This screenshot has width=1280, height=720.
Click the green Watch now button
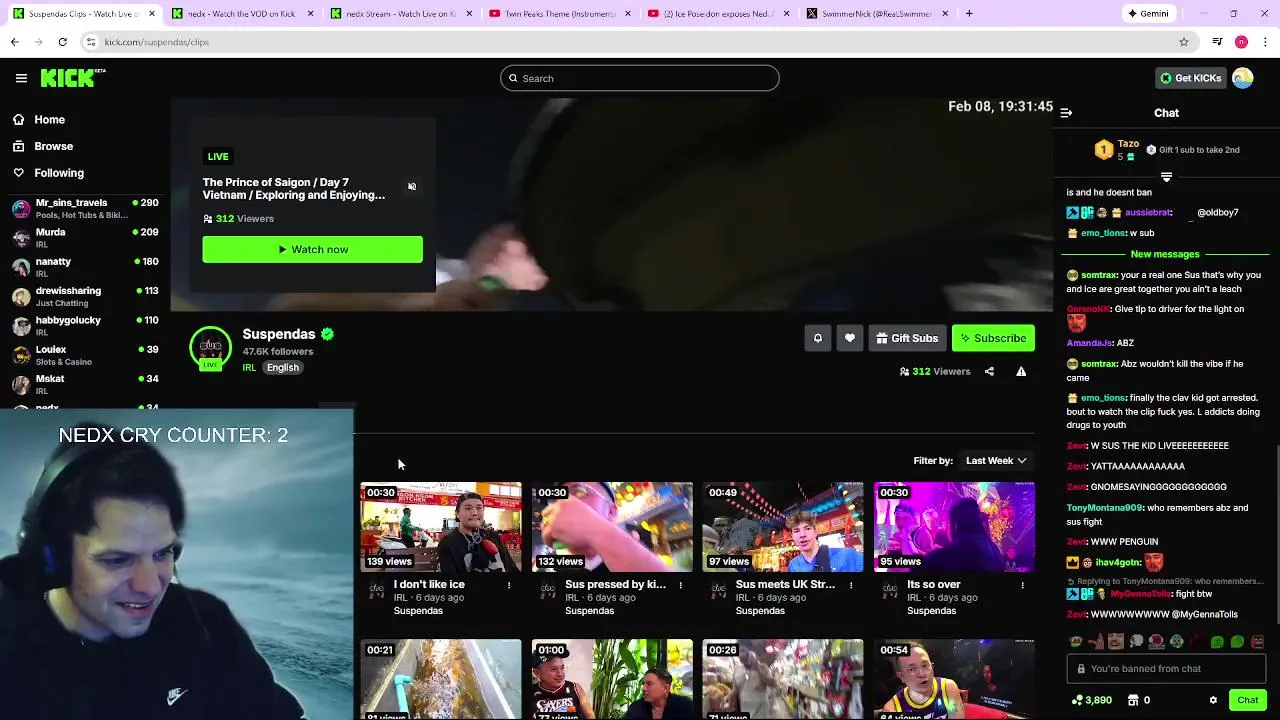coord(312,249)
